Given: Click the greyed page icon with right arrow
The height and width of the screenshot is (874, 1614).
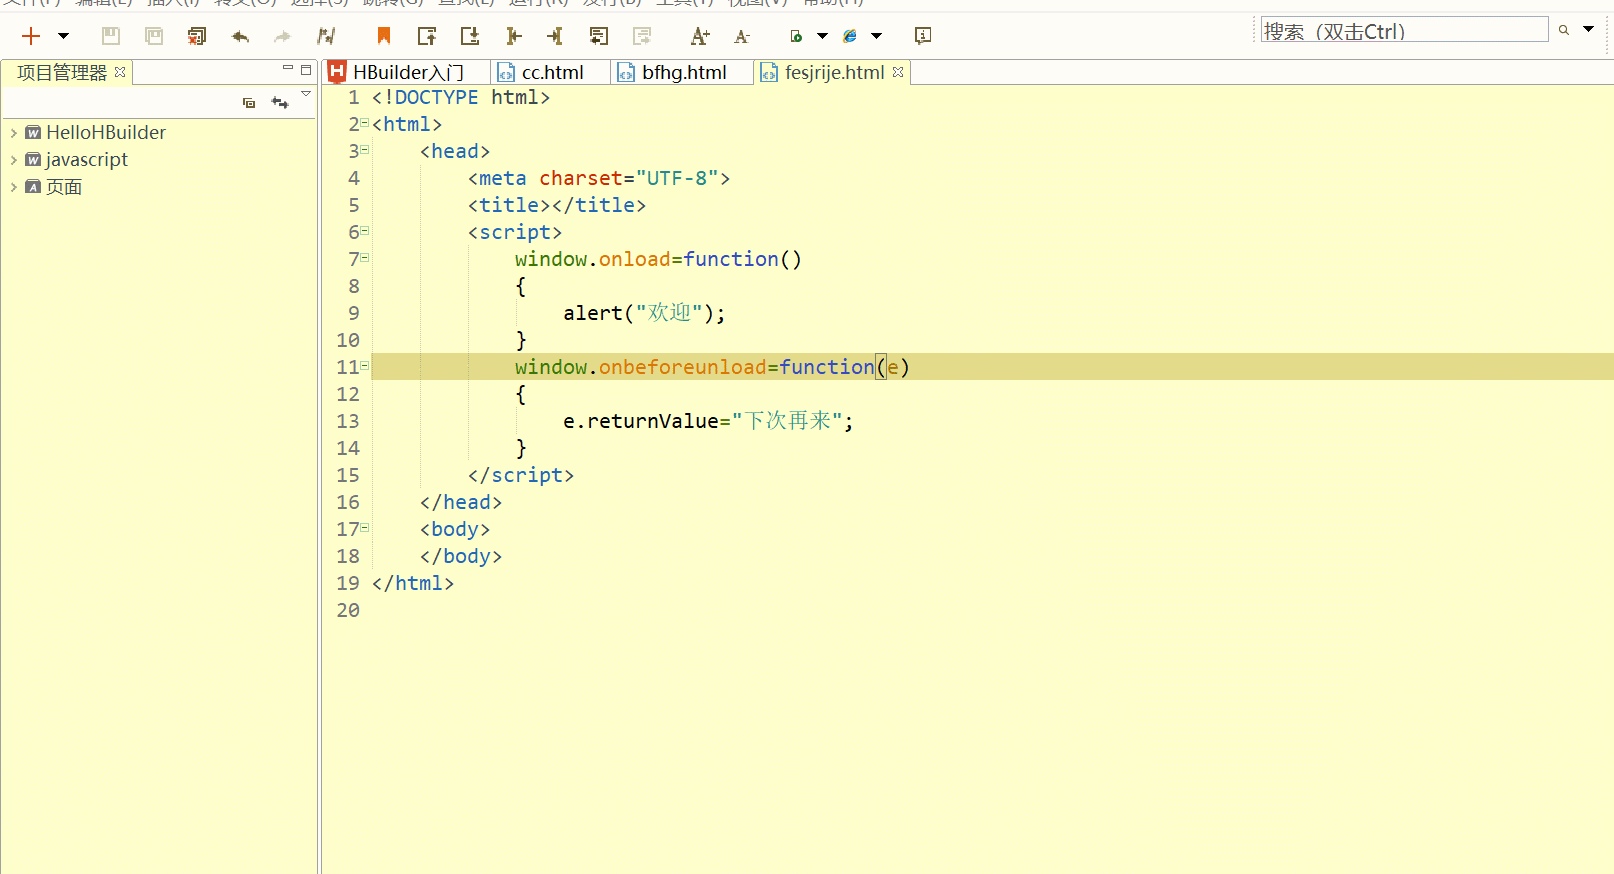Looking at the screenshot, I should [x=642, y=36].
